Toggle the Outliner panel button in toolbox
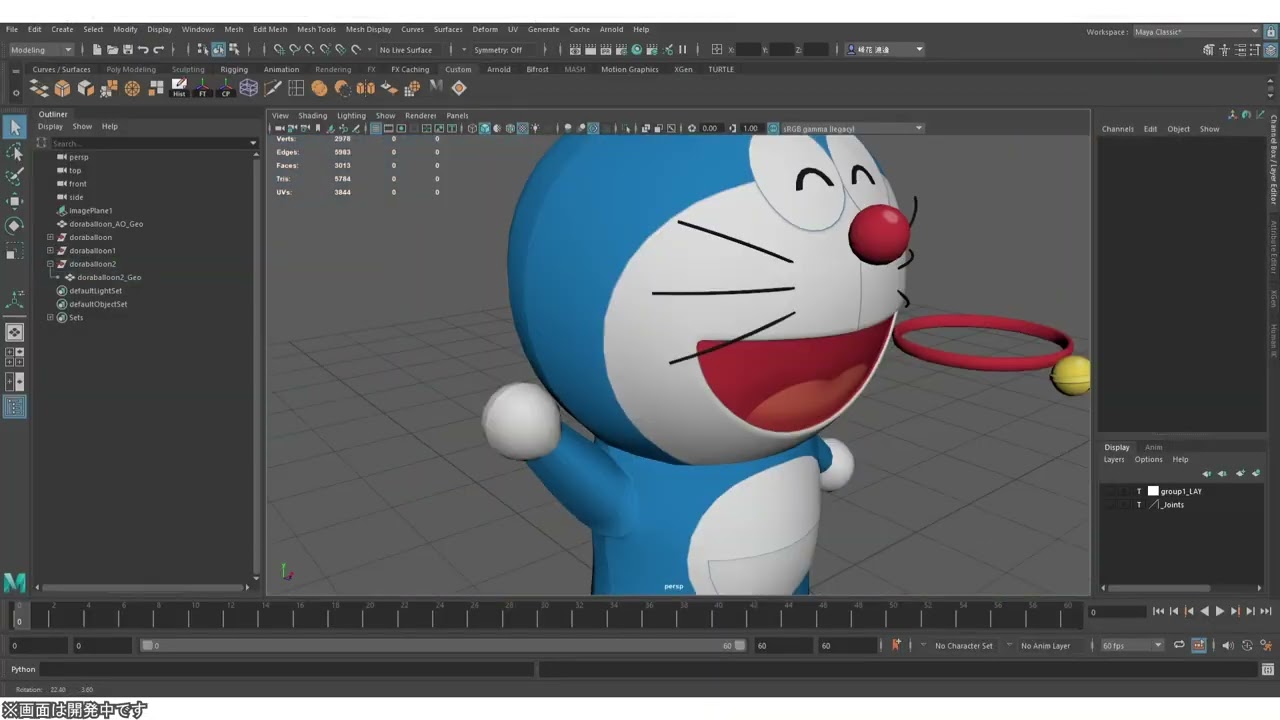 pyautogui.click(x=15, y=407)
